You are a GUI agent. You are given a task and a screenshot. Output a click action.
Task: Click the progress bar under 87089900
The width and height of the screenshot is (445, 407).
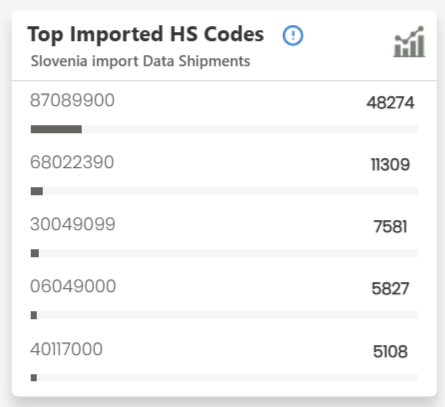click(x=224, y=129)
